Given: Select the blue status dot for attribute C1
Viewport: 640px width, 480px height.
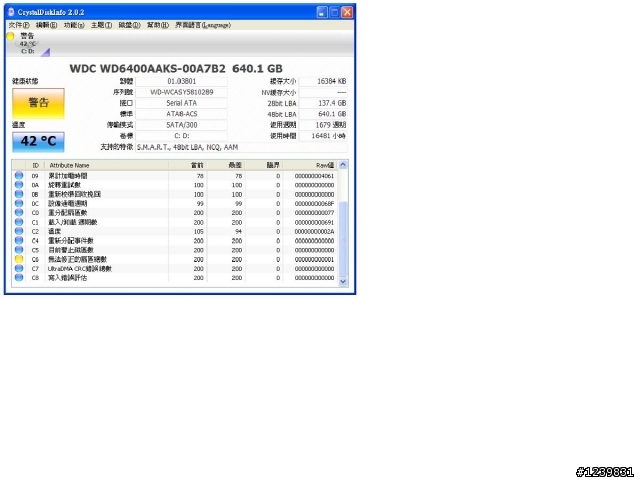Looking at the screenshot, I should click(19, 222).
